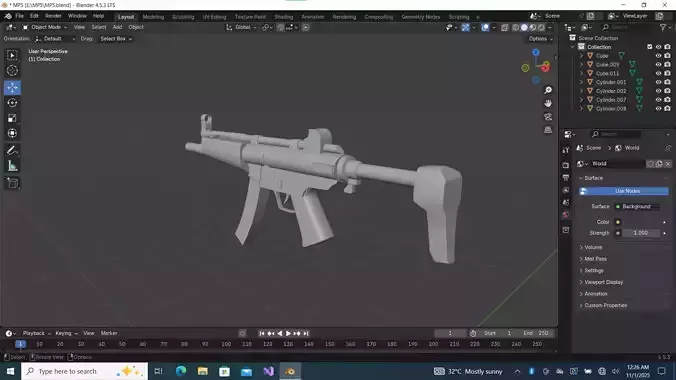Open the Add menu in viewport header
The image size is (676, 380).
point(117,27)
